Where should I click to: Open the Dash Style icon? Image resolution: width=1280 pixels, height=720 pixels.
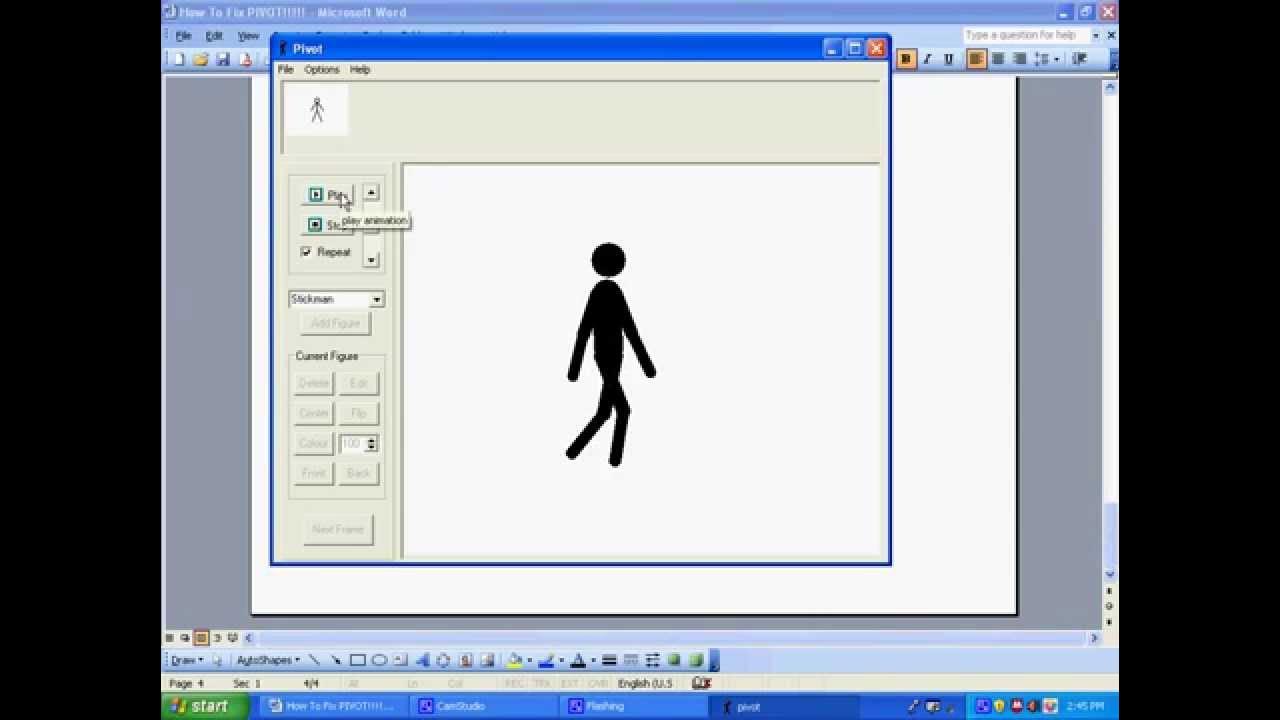(x=631, y=660)
